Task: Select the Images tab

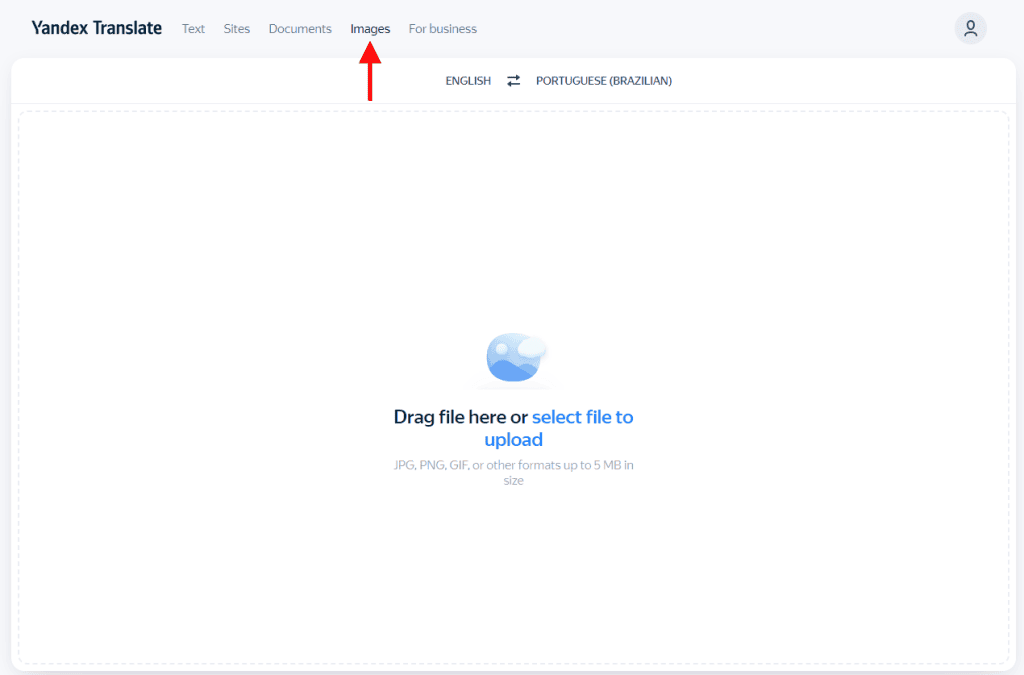Action: click(x=370, y=29)
